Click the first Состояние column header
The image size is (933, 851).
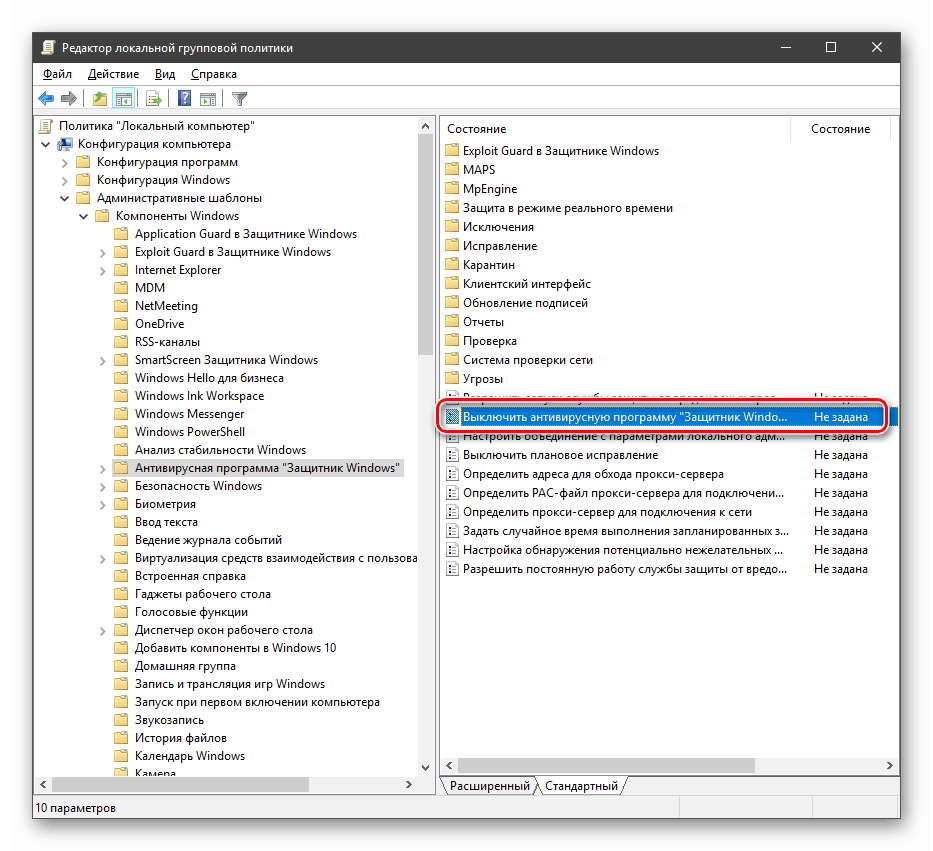pyautogui.click(x=615, y=129)
